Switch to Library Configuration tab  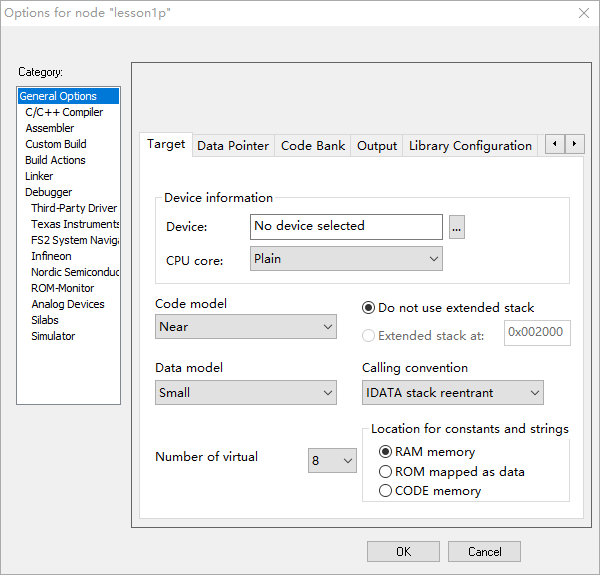470,146
